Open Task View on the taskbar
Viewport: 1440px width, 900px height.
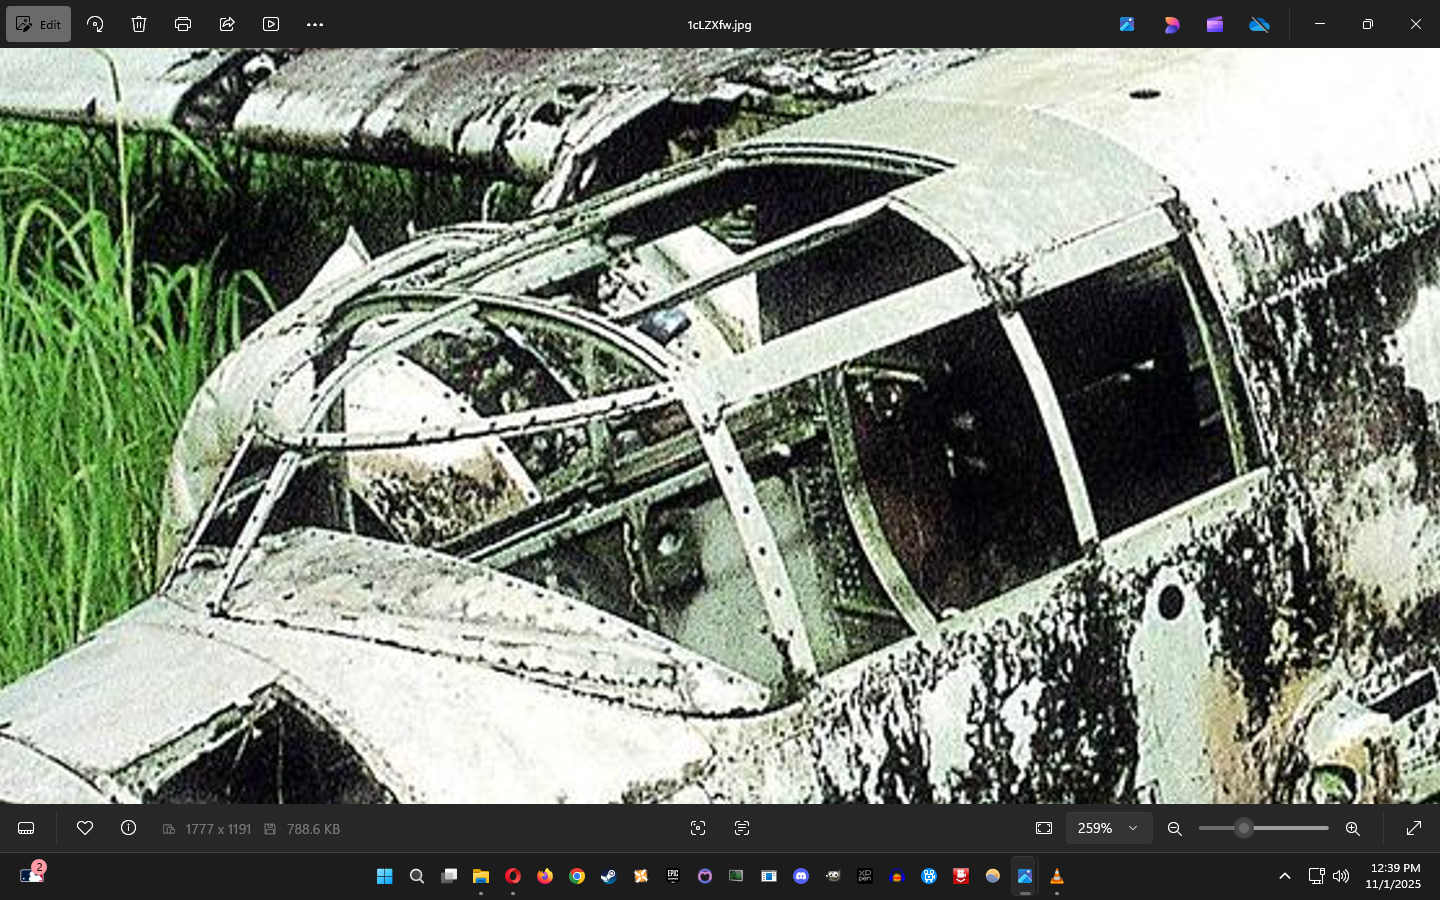click(449, 876)
